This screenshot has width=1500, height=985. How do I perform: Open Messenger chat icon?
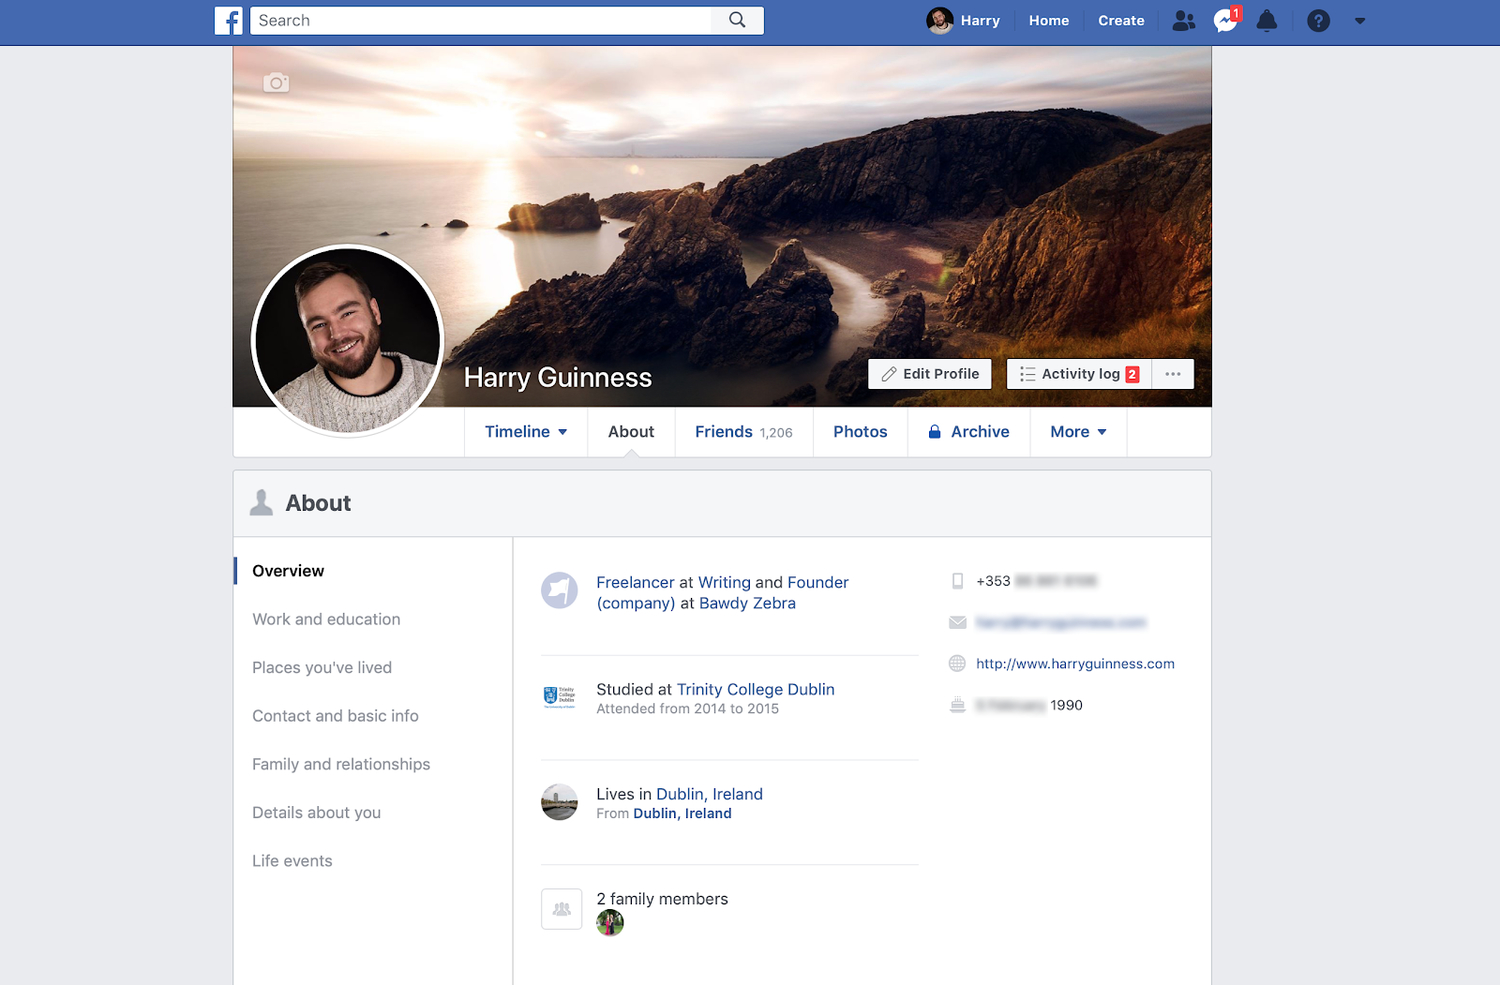pos(1225,21)
